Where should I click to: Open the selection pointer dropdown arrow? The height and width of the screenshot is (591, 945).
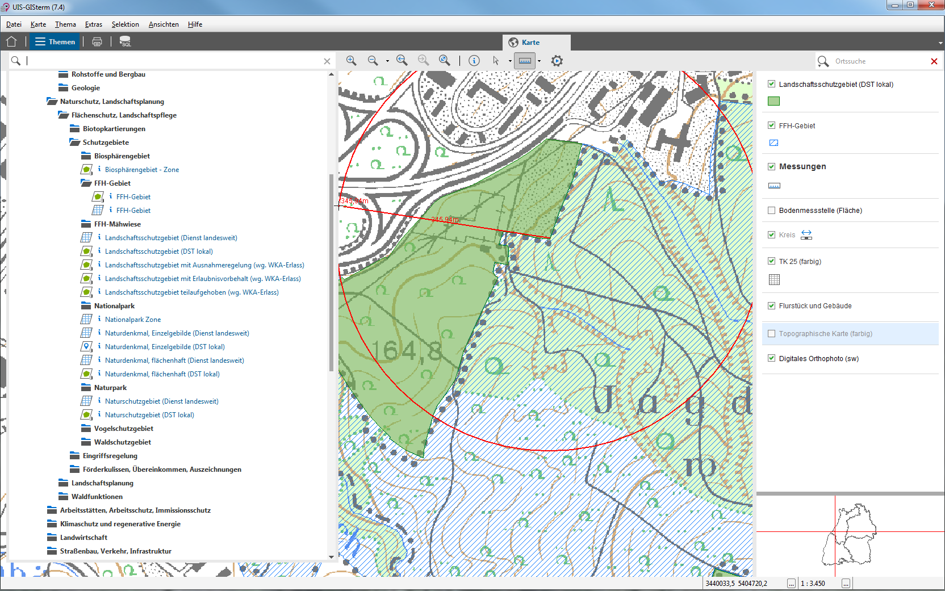coord(510,61)
